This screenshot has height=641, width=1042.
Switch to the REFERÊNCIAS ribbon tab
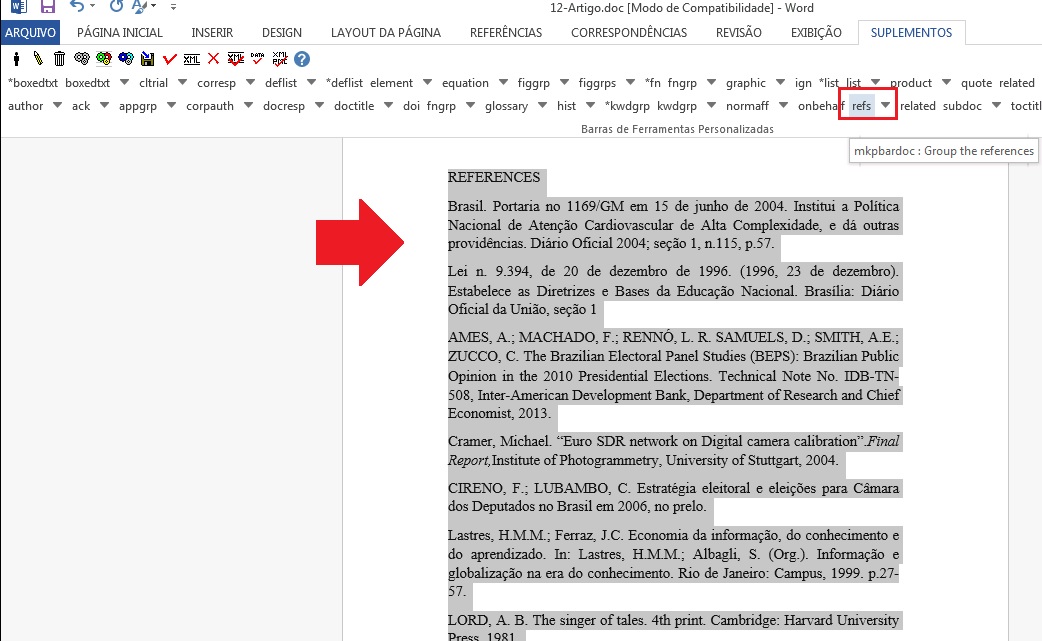click(x=505, y=32)
